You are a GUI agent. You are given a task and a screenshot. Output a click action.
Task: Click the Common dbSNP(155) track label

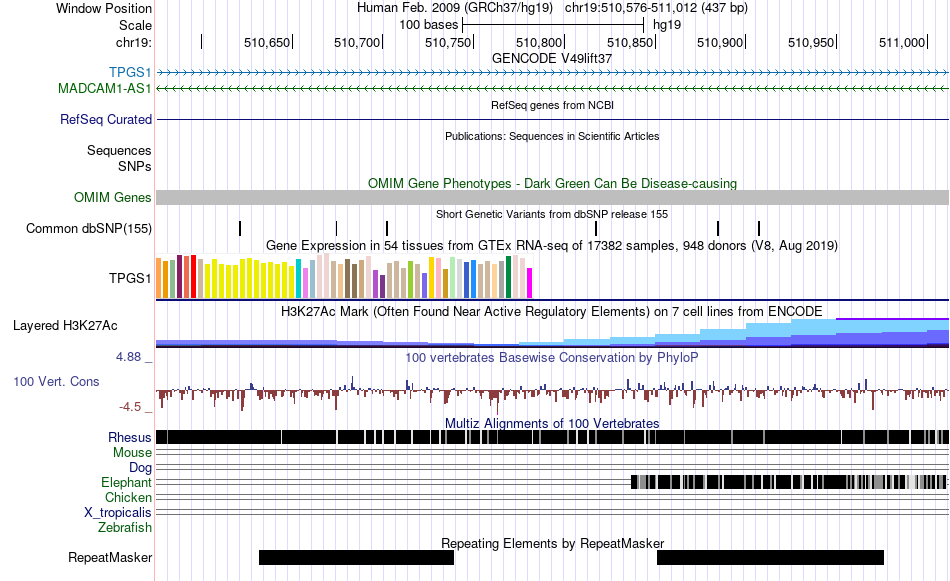coord(88,228)
